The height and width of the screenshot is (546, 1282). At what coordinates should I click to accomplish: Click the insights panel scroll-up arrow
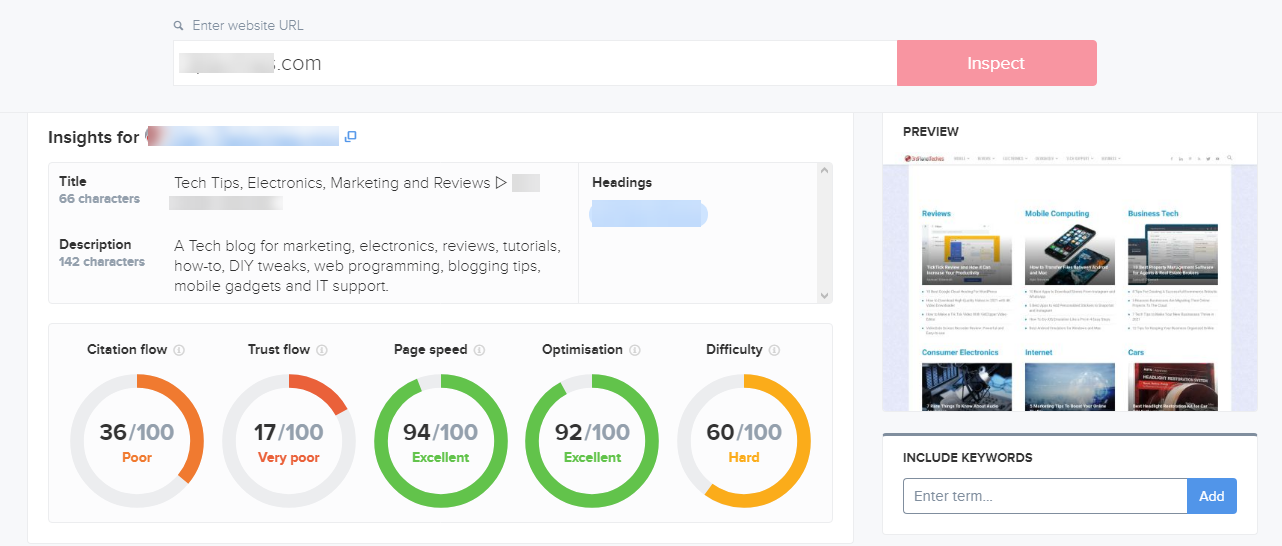pyautogui.click(x=824, y=171)
